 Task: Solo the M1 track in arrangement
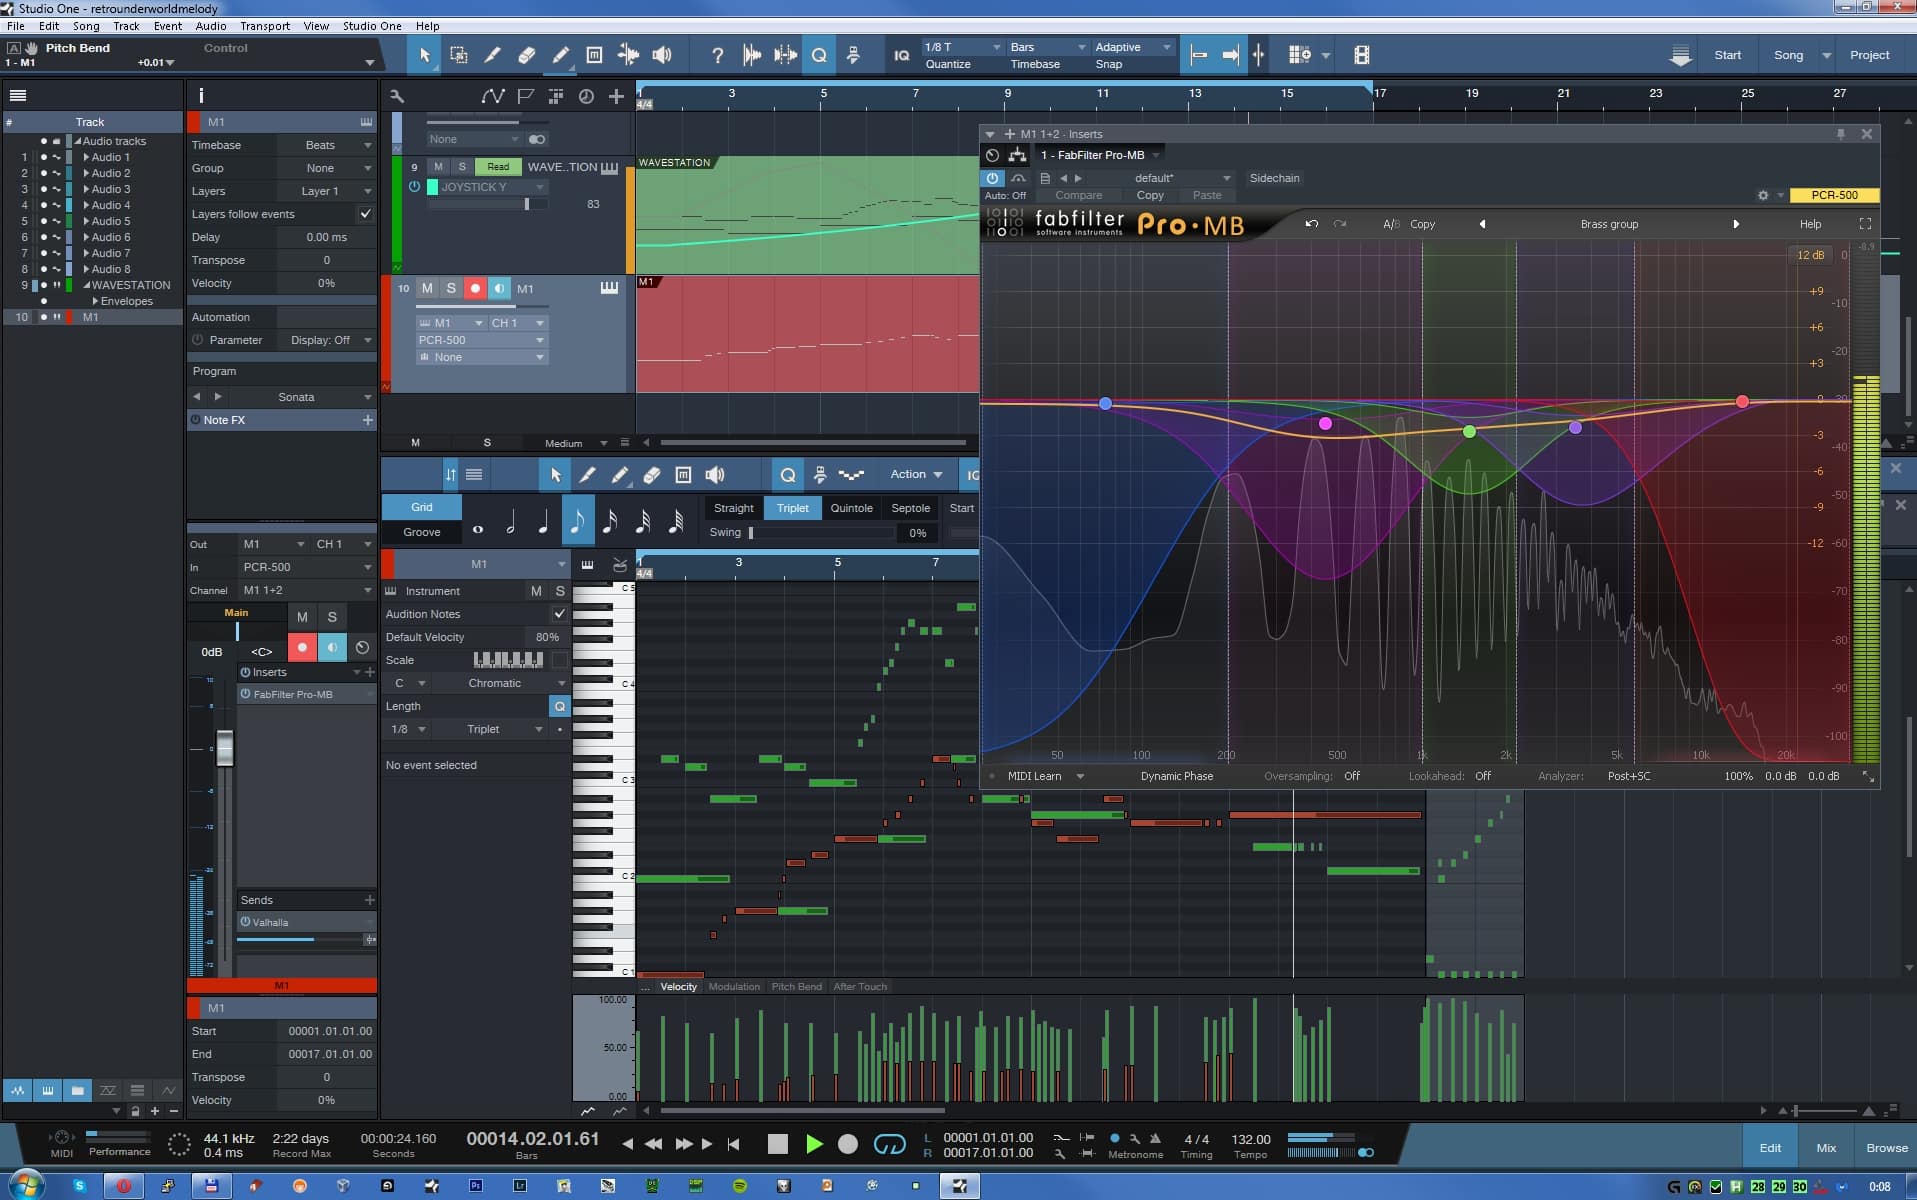(x=451, y=288)
